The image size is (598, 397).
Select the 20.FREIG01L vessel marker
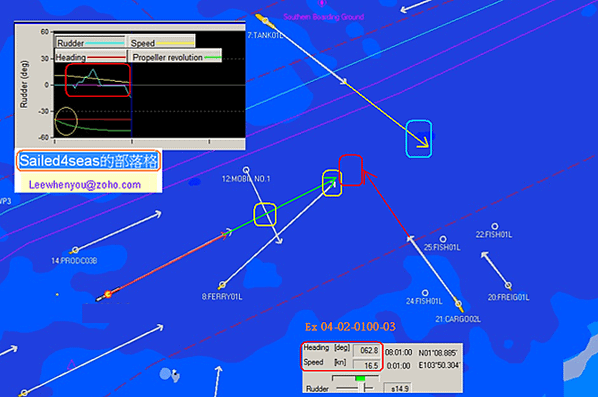click(x=508, y=285)
